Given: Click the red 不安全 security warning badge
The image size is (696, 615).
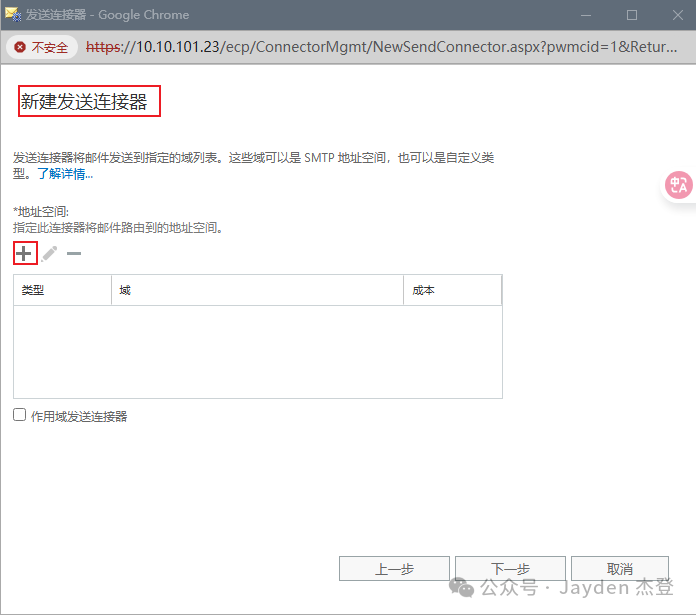Looking at the screenshot, I should 41,47.
